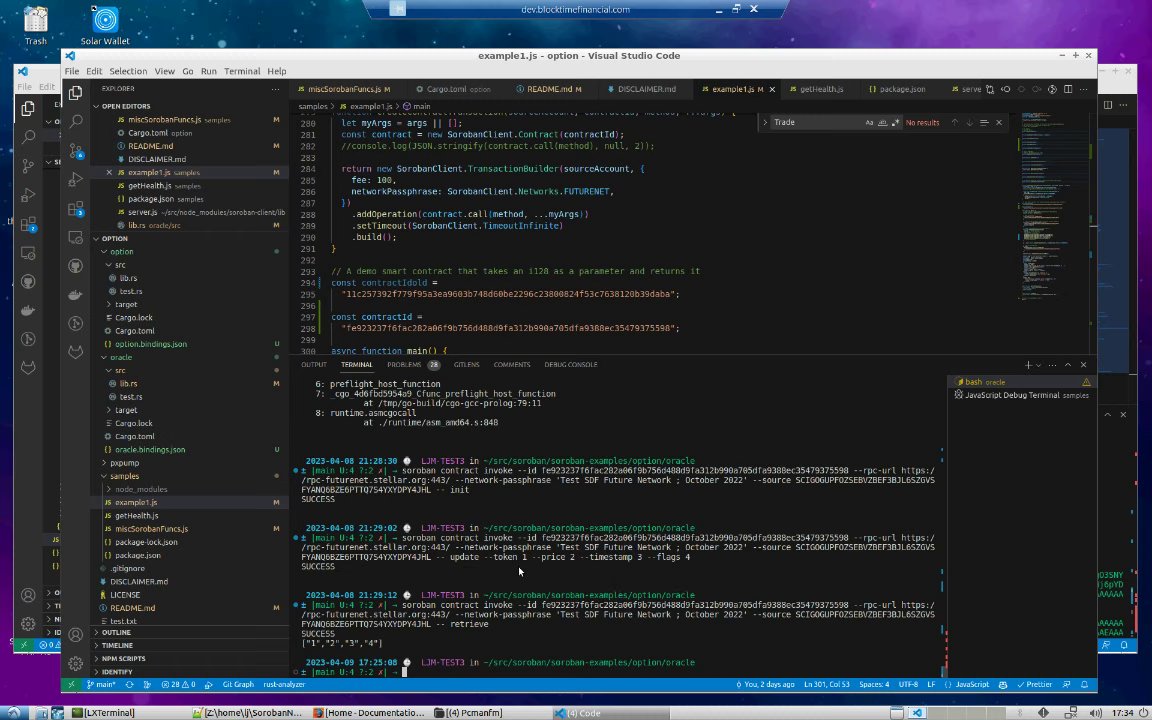
Task: Collapse the OPEN EDITORS section
Action: tap(125, 106)
